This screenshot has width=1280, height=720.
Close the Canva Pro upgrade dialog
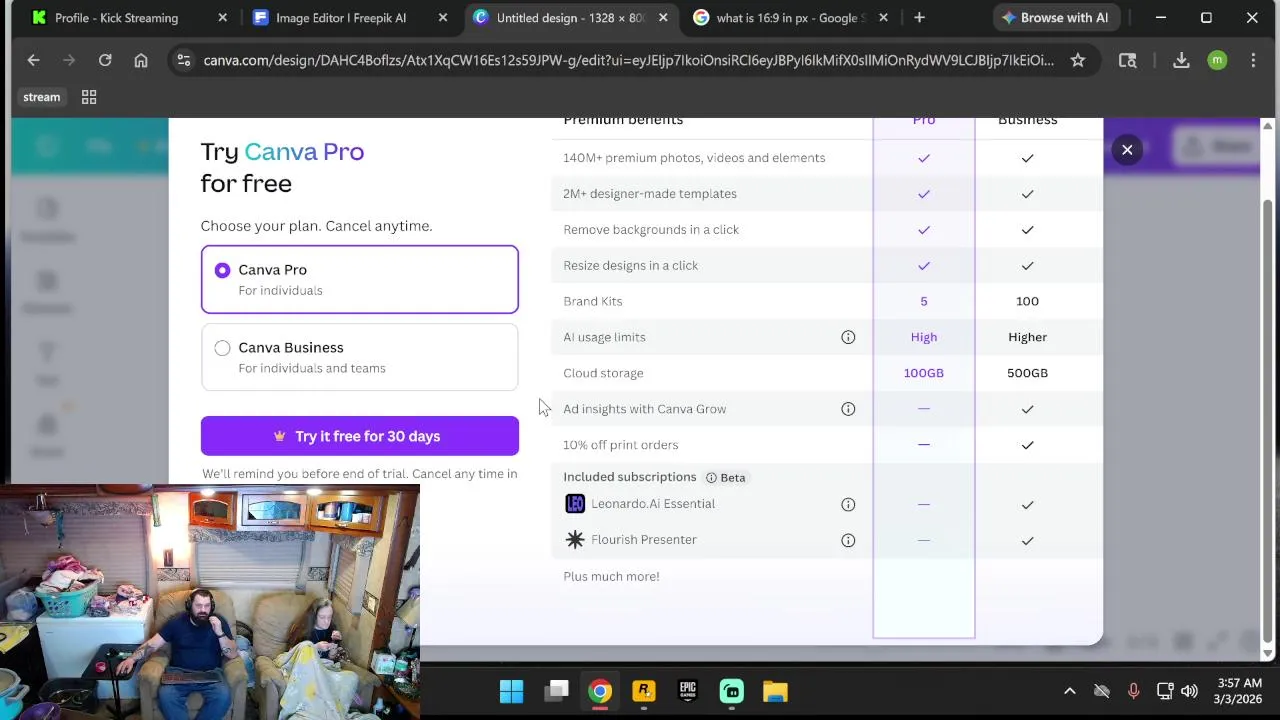click(x=1127, y=150)
